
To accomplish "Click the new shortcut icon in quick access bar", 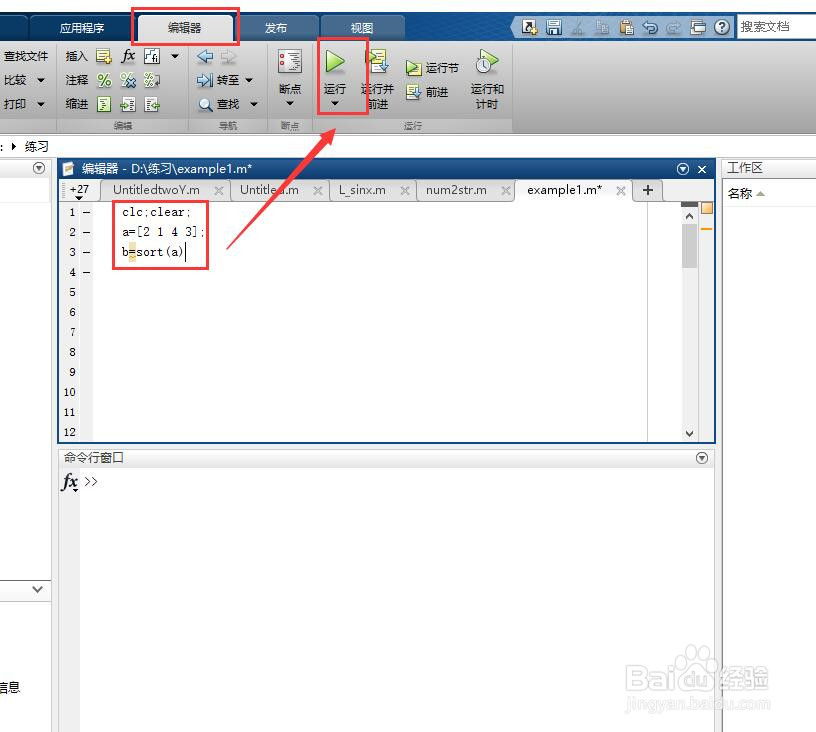I will 529,27.
